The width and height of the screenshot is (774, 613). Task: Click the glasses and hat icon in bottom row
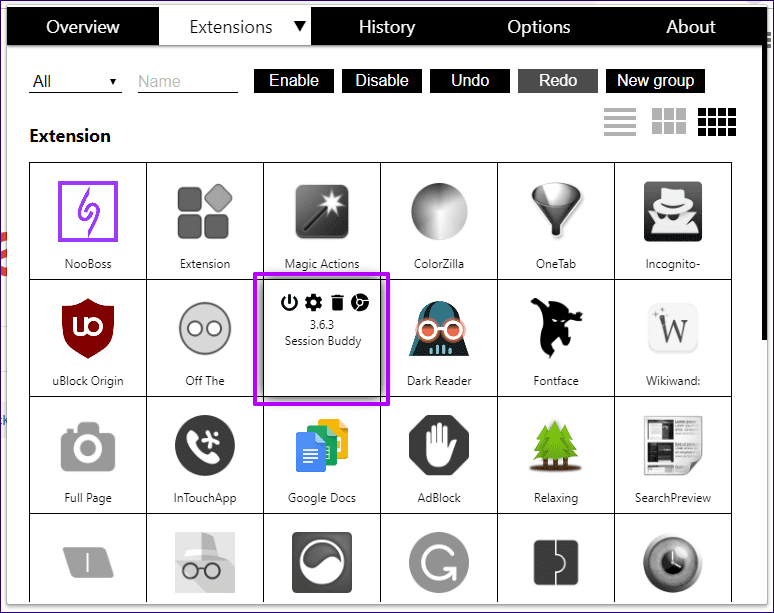205,562
